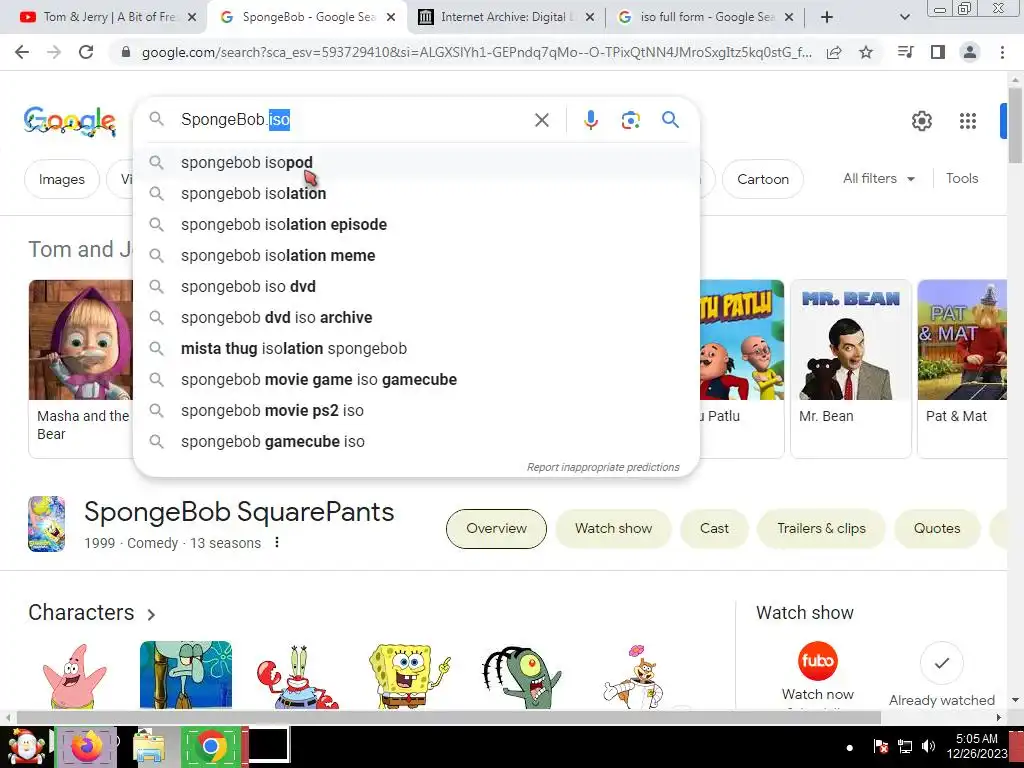
Task: Choose 'spongebob movie ps2 iso' suggestion
Action: [x=416, y=410]
